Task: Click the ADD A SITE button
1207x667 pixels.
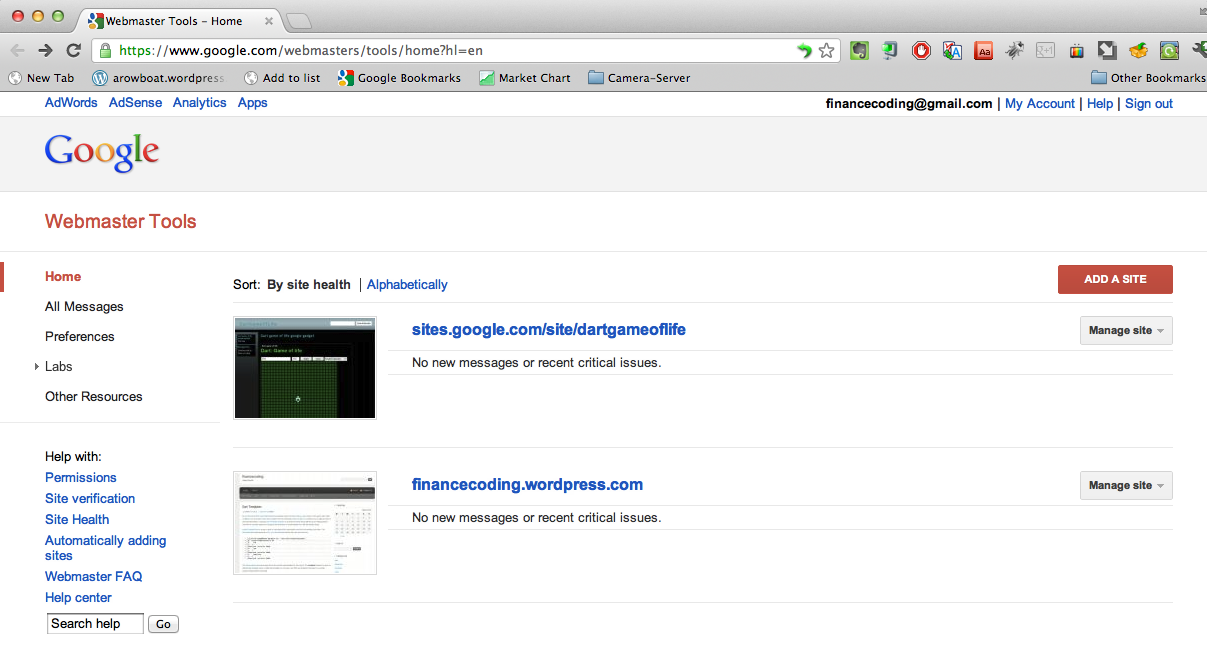Action: 1115,280
